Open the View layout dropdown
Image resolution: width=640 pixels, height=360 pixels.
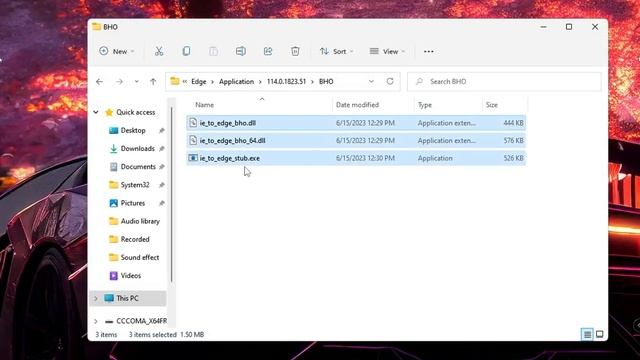[387, 51]
